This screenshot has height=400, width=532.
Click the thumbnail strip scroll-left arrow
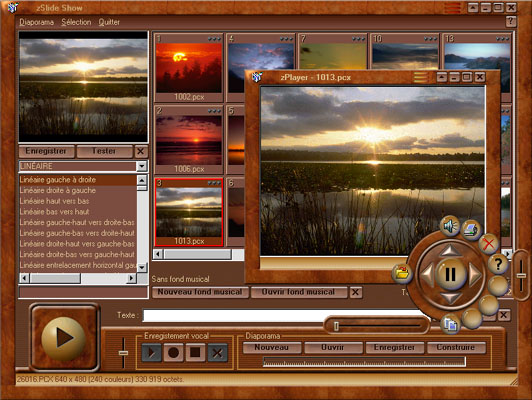[158, 254]
